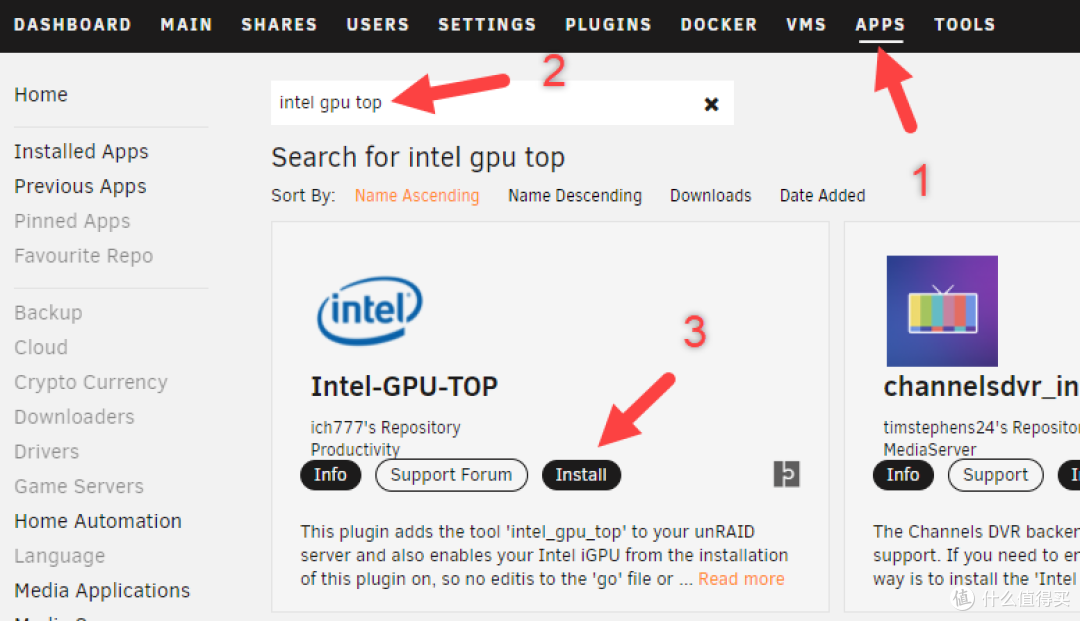Open the APPS tab
This screenshot has height=621, width=1080.
(x=880, y=25)
